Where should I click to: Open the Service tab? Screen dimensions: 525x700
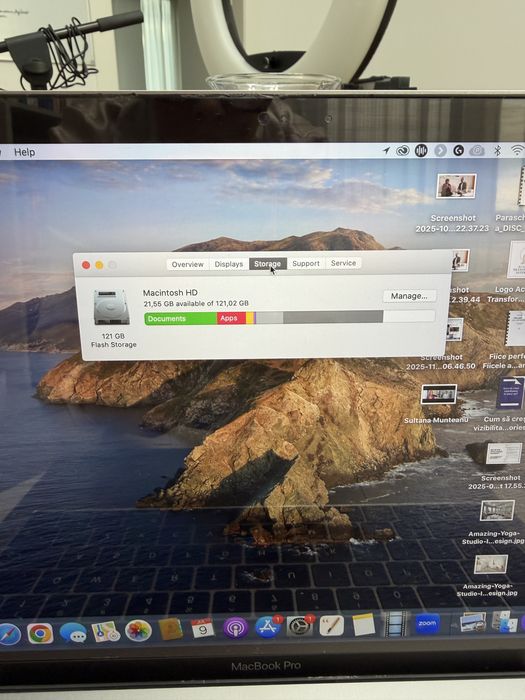(x=343, y=263)
